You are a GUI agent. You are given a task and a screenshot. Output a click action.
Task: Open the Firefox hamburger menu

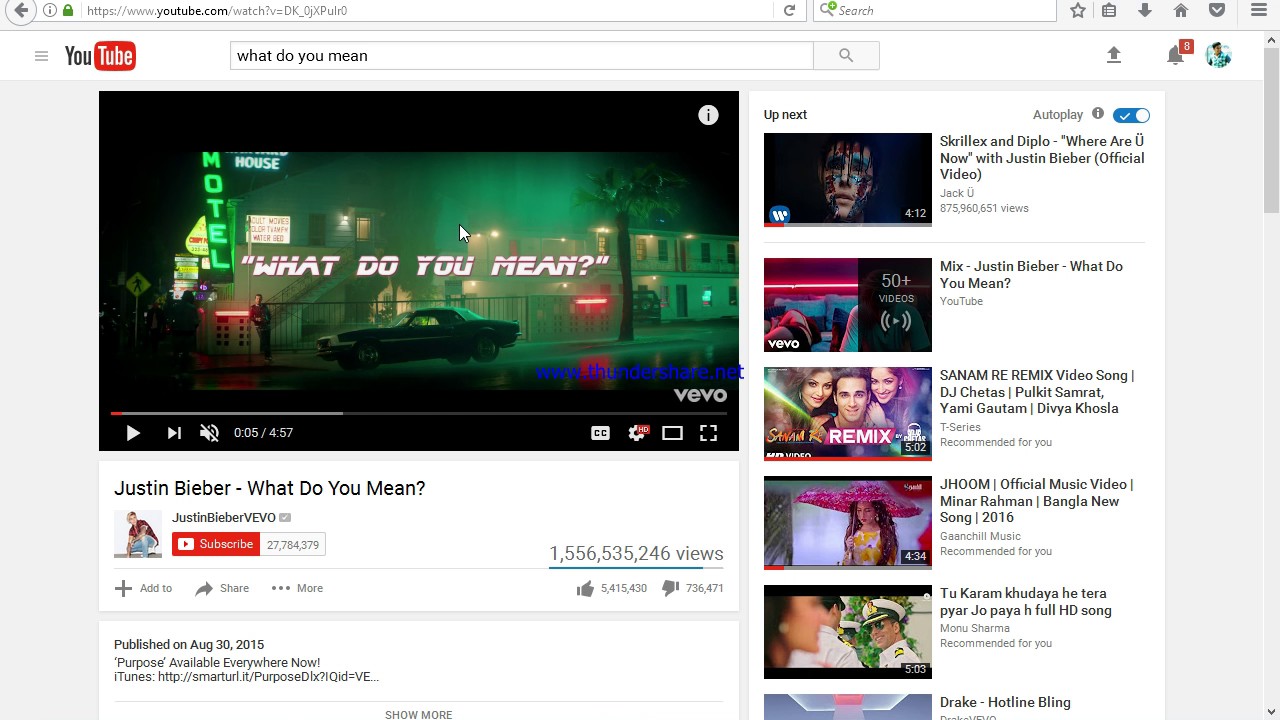pyautogui.click(x=1259, y=10)
